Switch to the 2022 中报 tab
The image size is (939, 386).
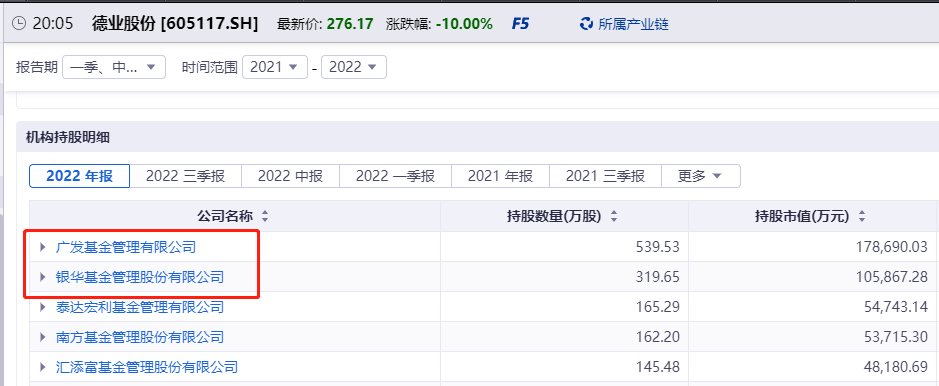pos(290,176)
